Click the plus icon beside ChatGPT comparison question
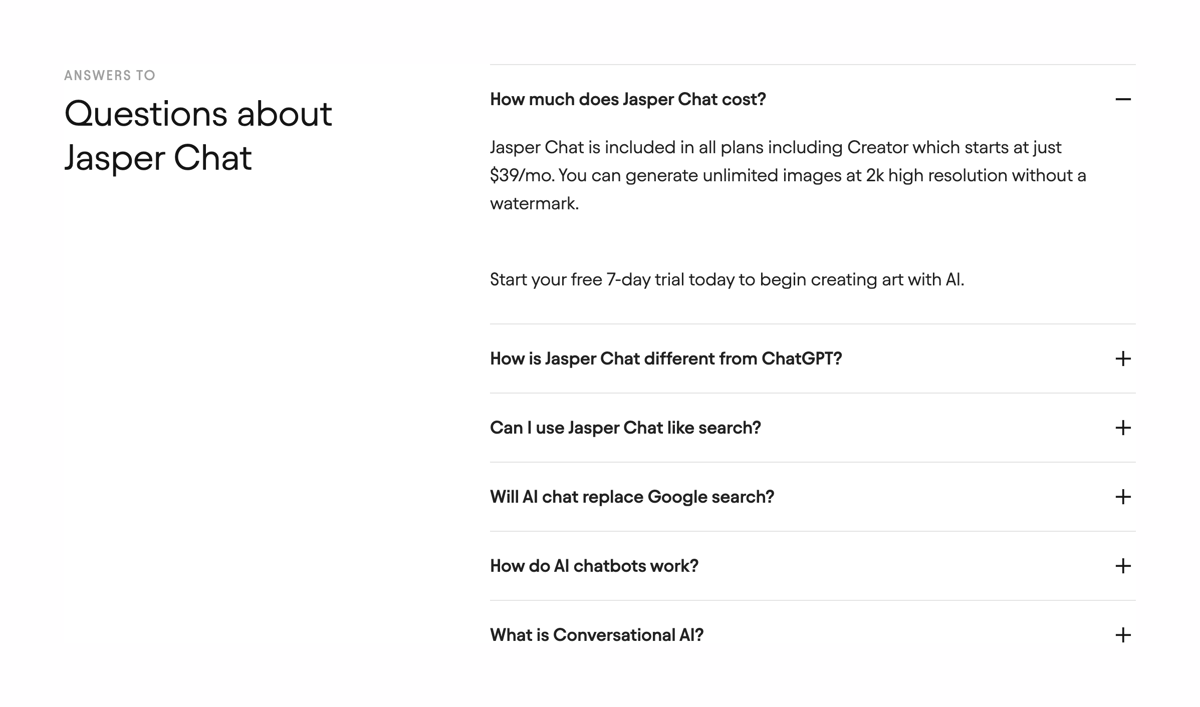This screenshot has height=707, width=1200. click(1122, 358)
